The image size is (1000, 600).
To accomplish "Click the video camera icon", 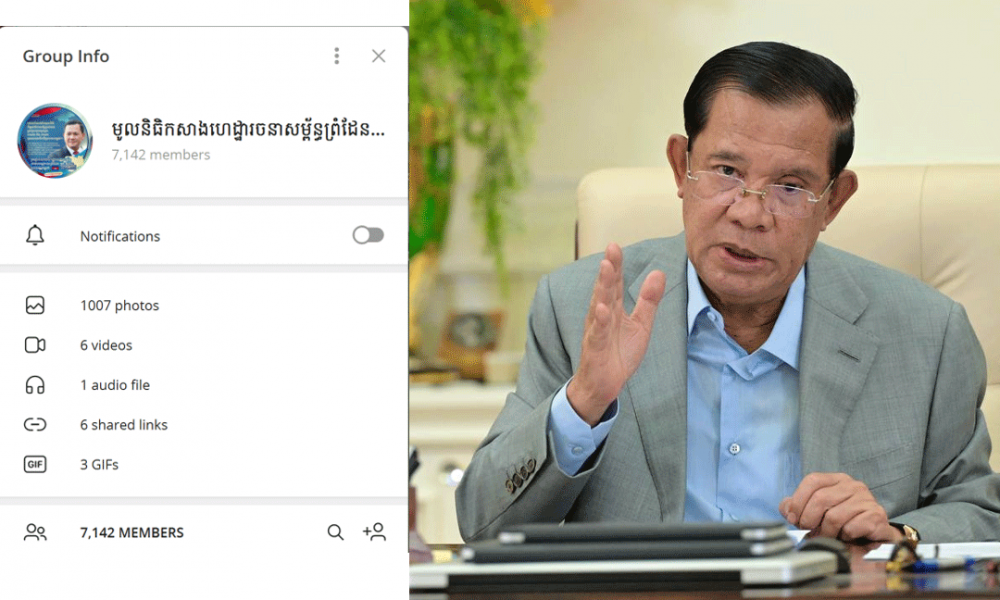I will (35, 345).
